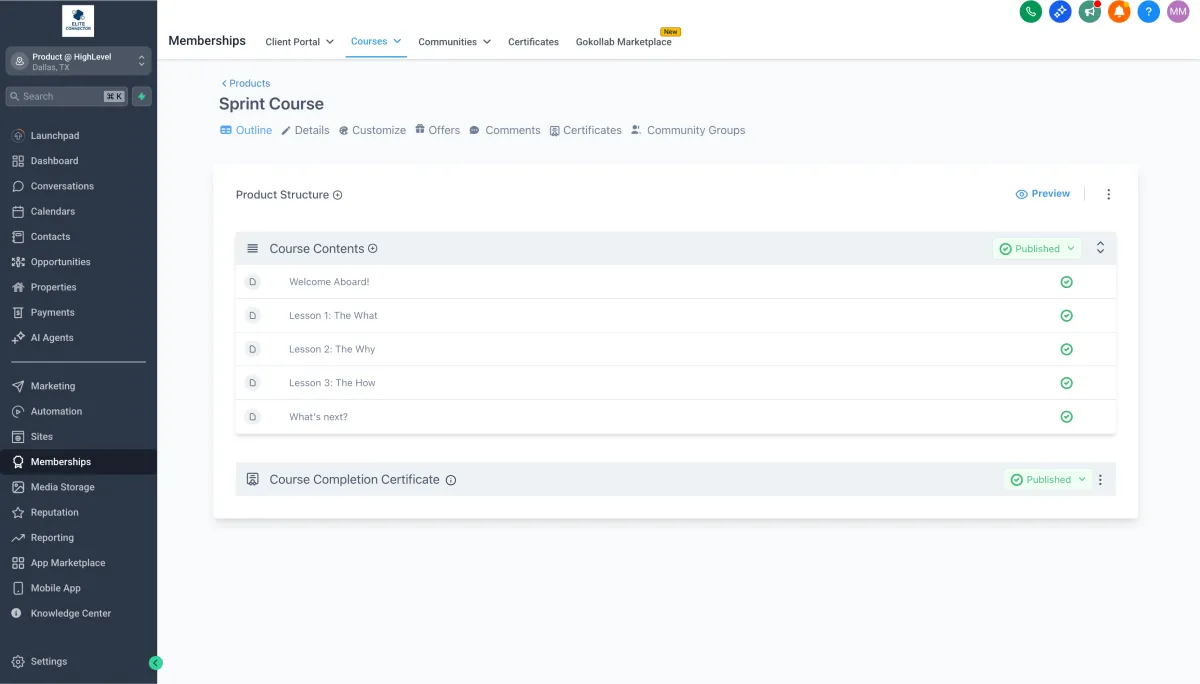This screenshot has width=1200, height=684.
Task: Switch to the Outline tab
Action: (246, 130)
